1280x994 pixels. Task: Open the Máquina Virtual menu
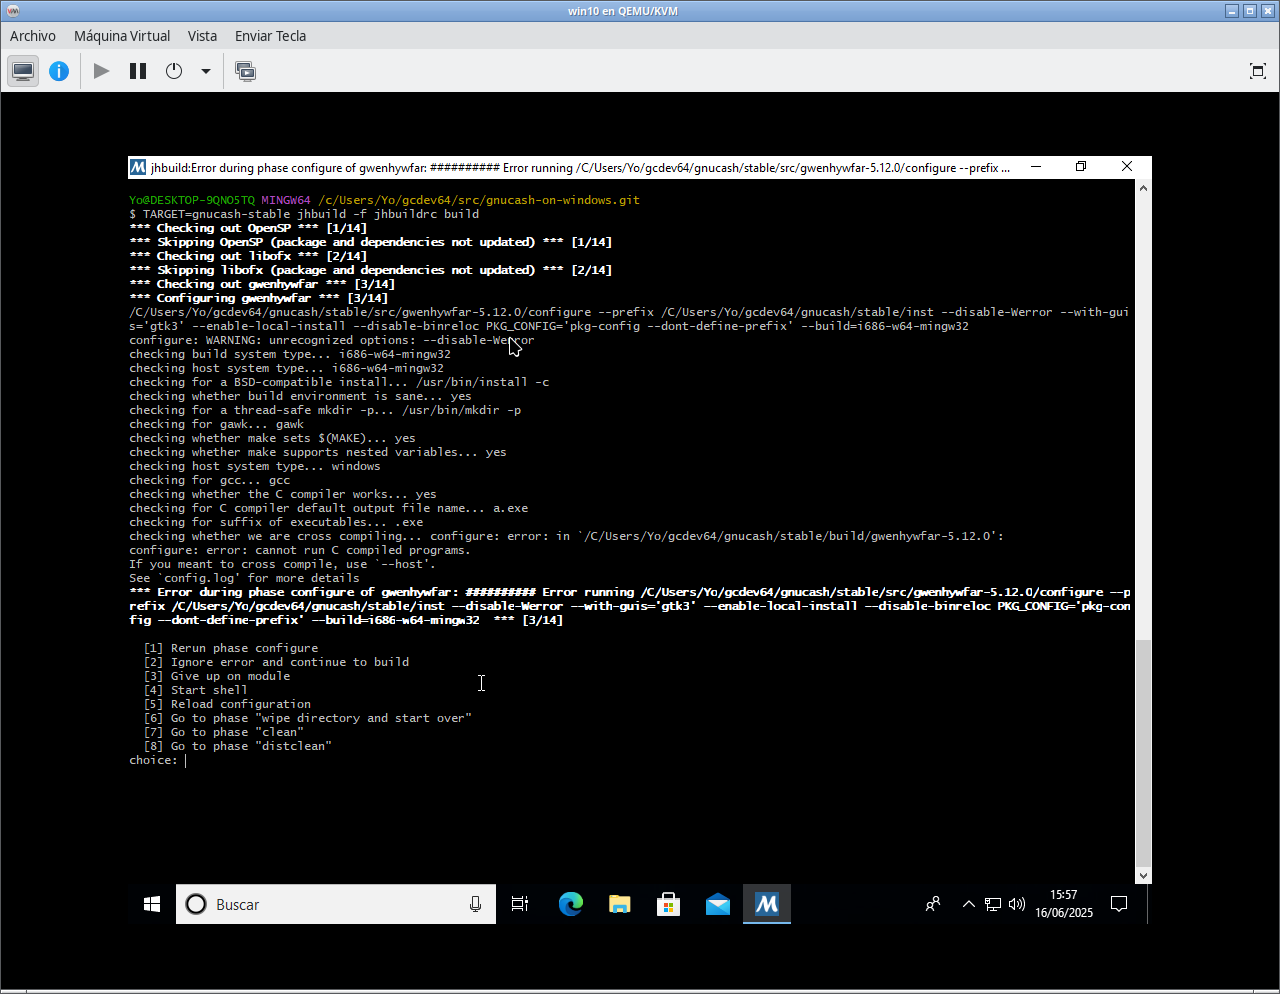point(122,36)
